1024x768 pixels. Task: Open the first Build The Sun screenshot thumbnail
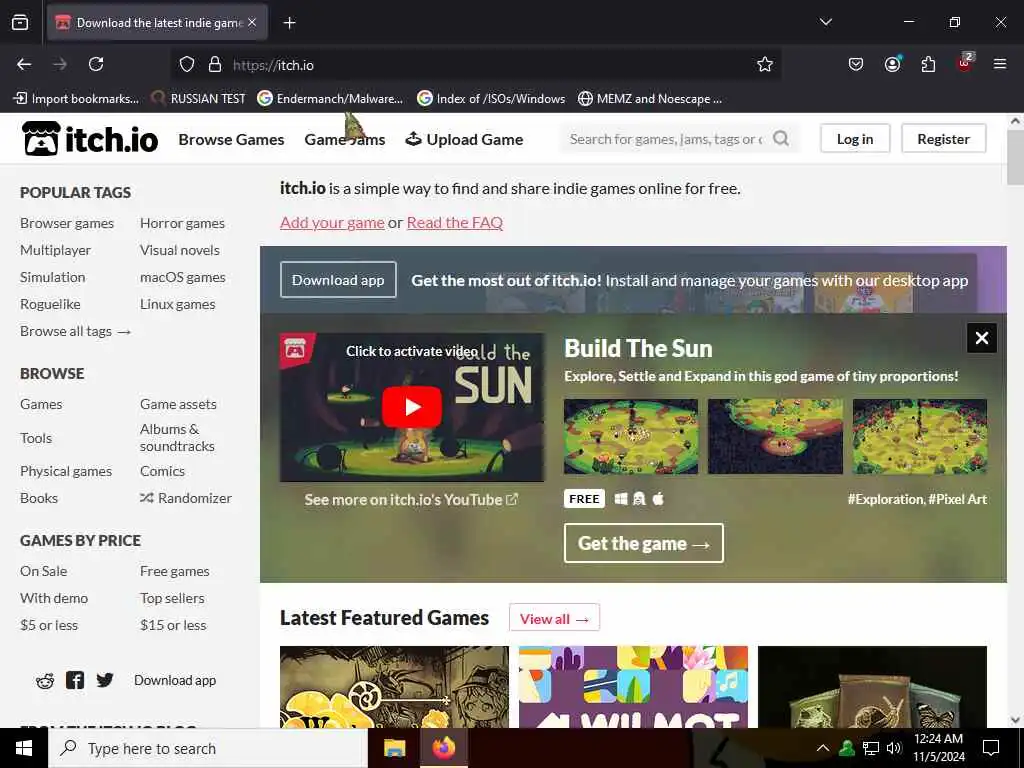coord(631,436)
